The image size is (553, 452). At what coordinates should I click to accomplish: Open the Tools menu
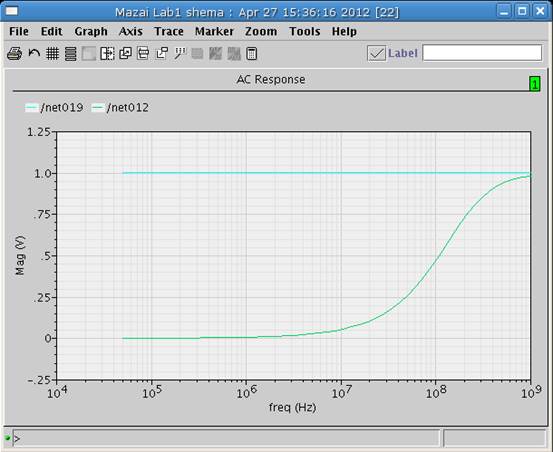point(305,31)
